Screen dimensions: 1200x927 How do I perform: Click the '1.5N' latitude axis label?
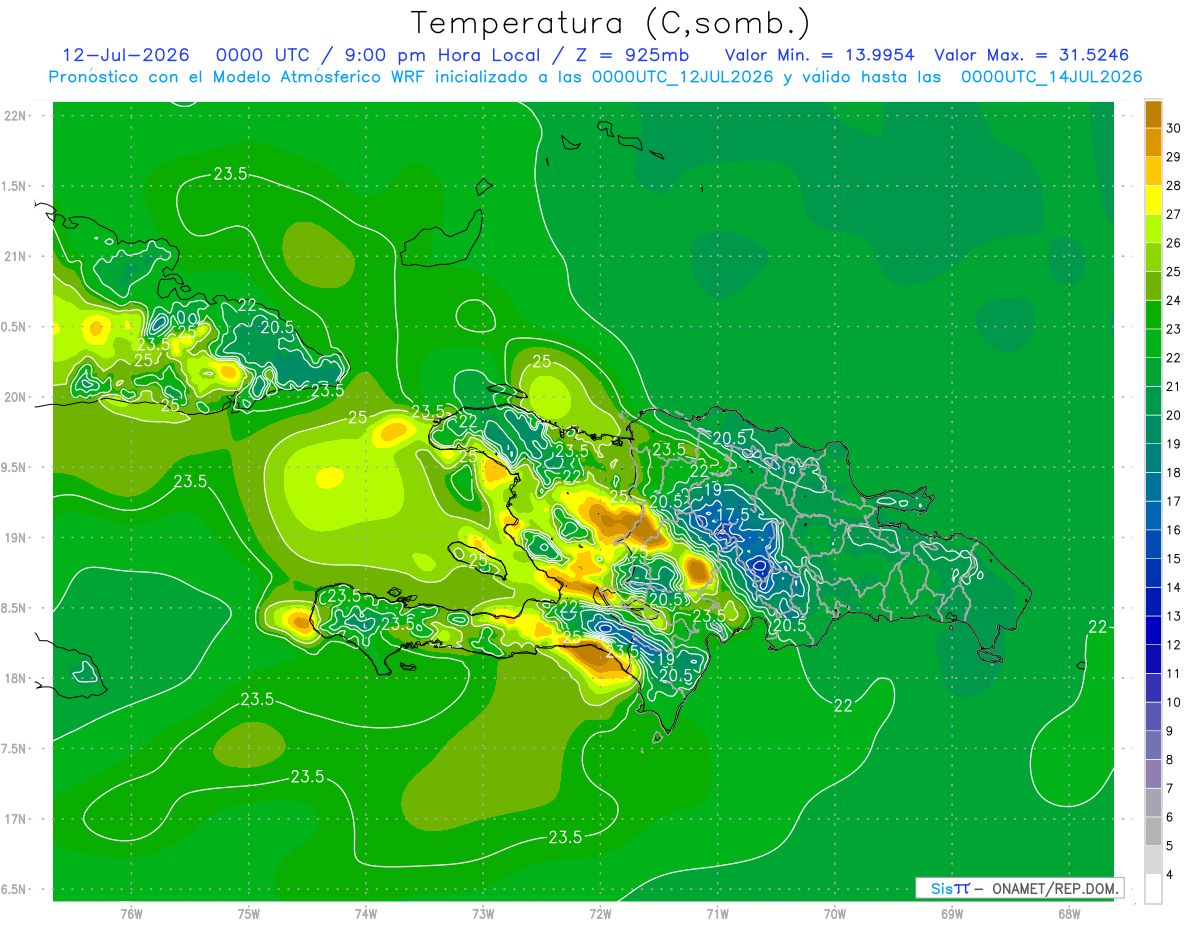(13, 186)
